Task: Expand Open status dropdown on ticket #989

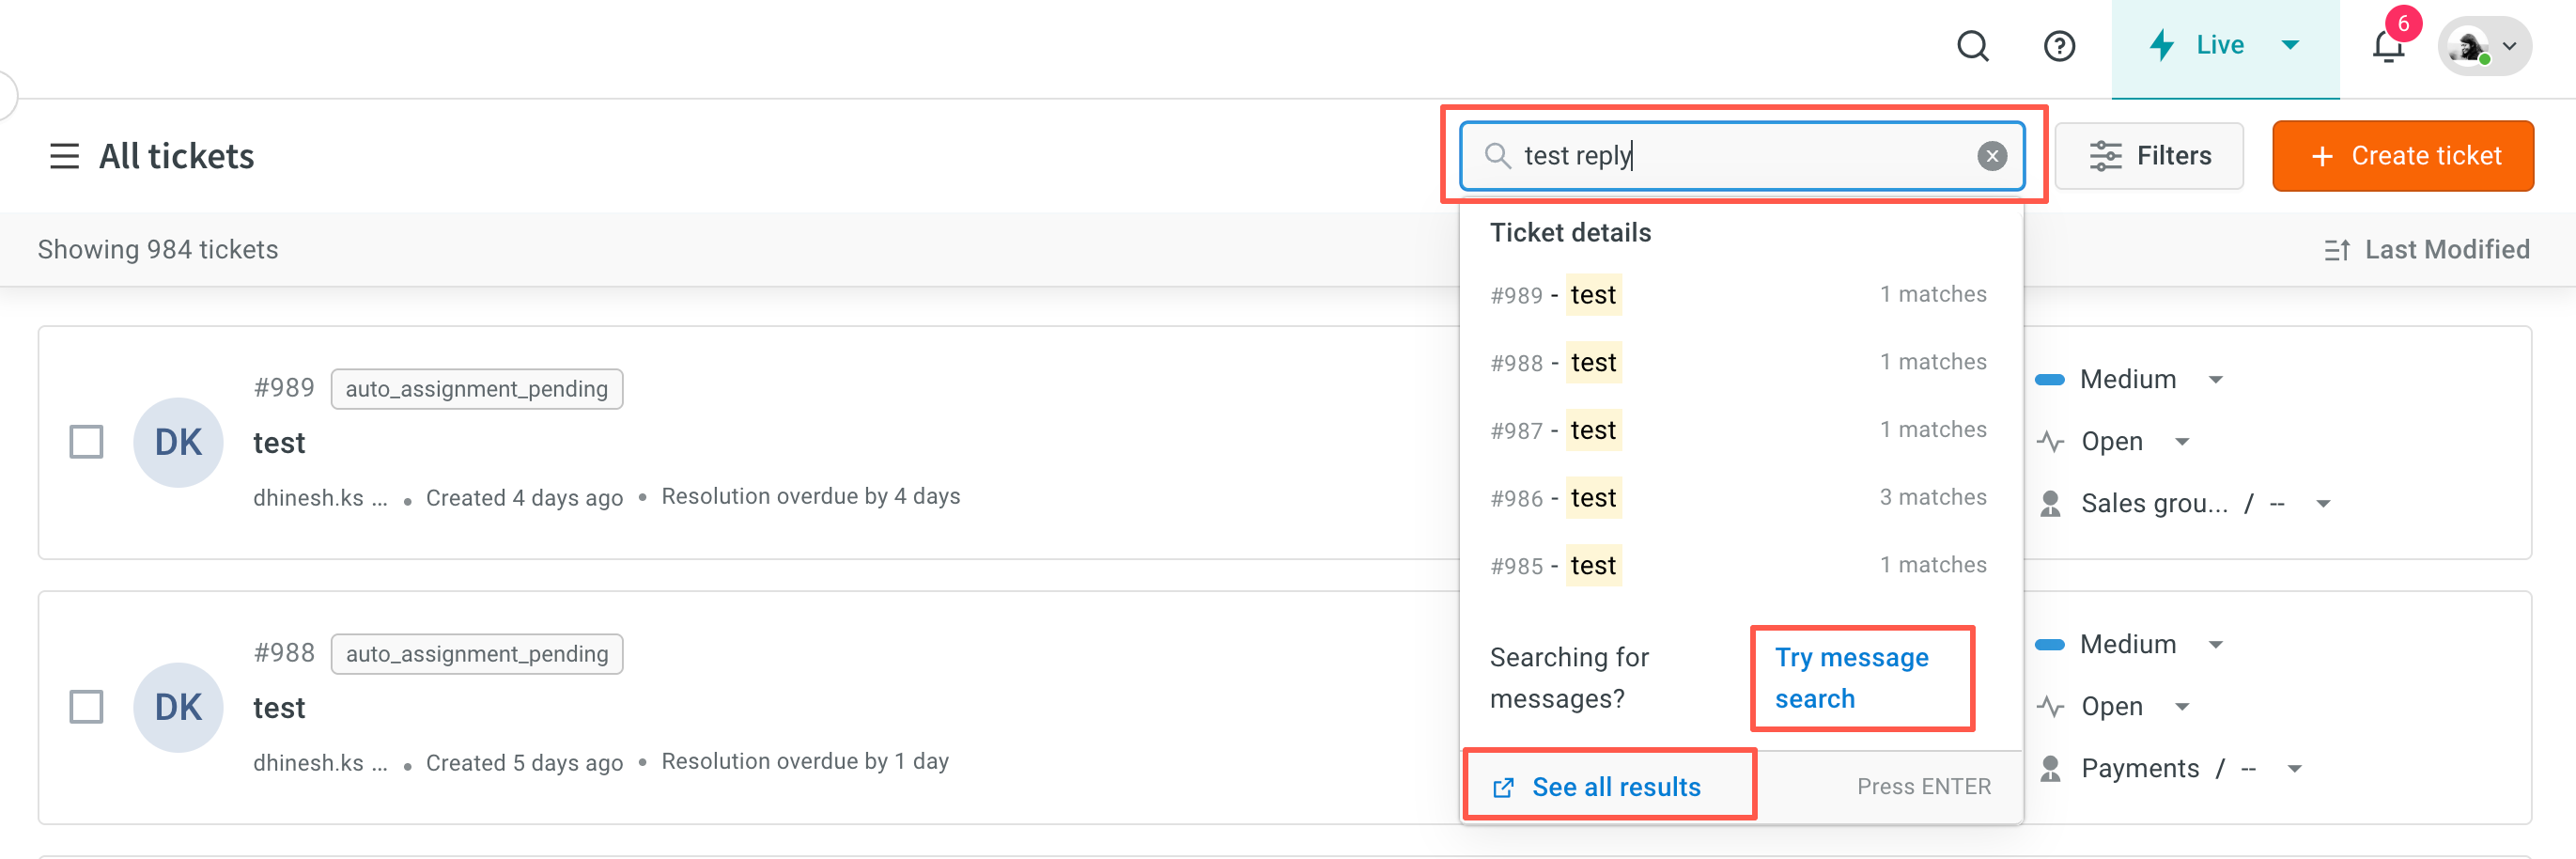Action: pyautogui.click(x=2182, y=442)
